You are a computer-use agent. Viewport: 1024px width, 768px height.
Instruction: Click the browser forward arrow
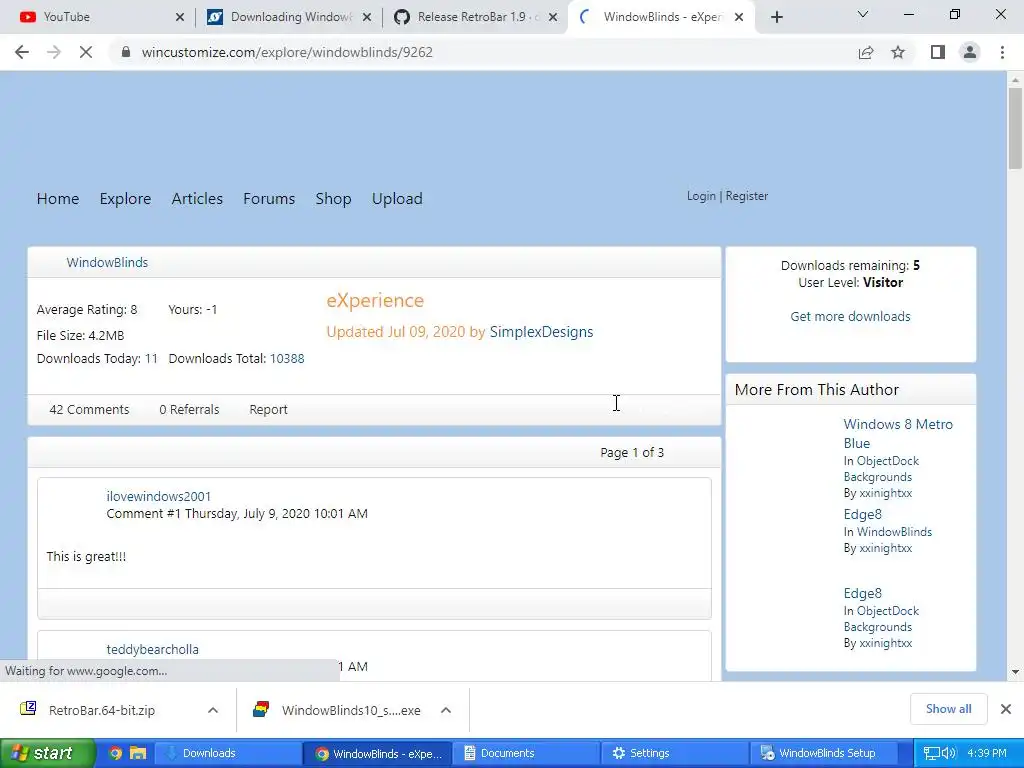[x=54, y=52]
